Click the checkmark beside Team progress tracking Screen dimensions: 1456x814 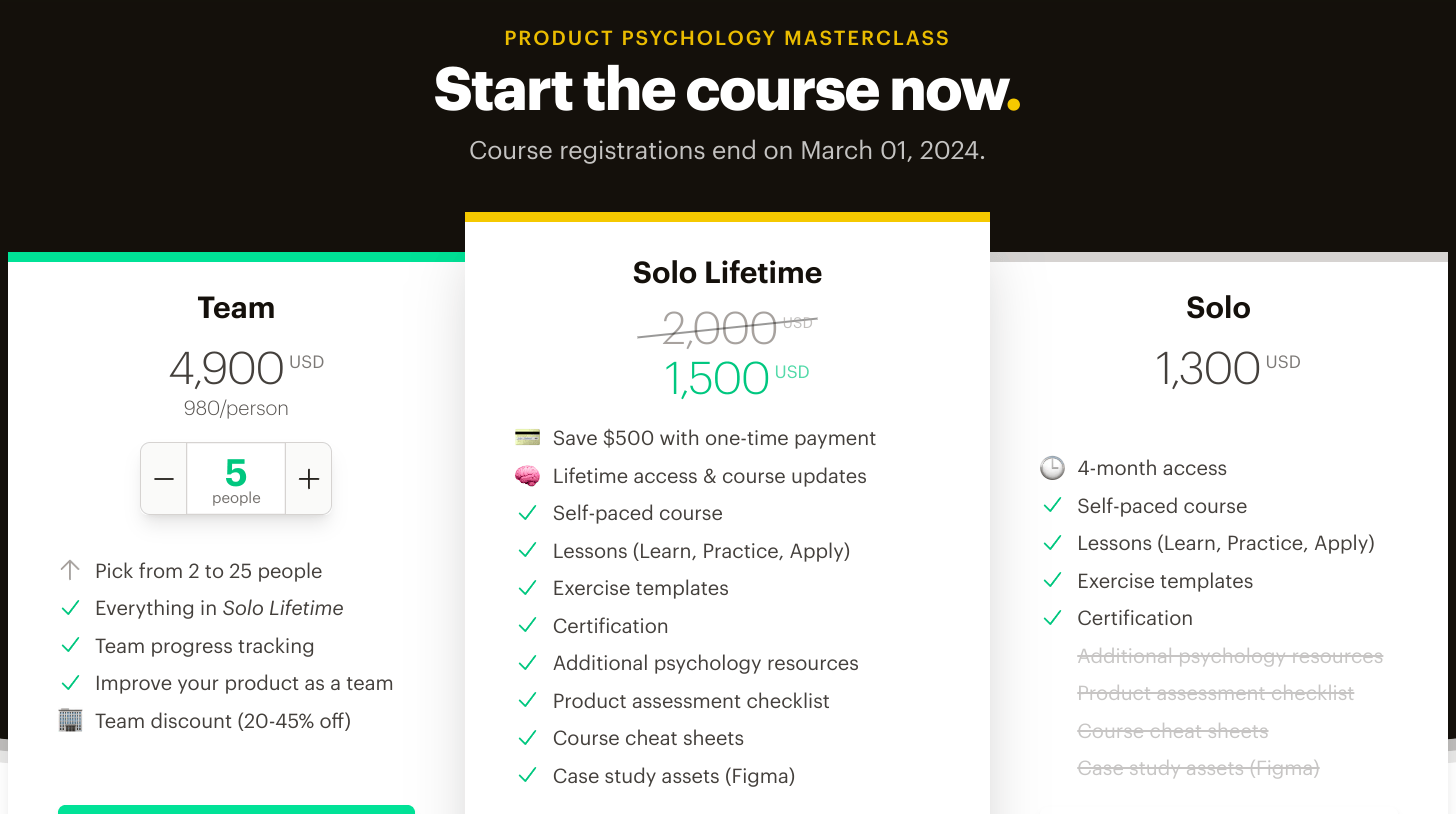click(70, 646)
